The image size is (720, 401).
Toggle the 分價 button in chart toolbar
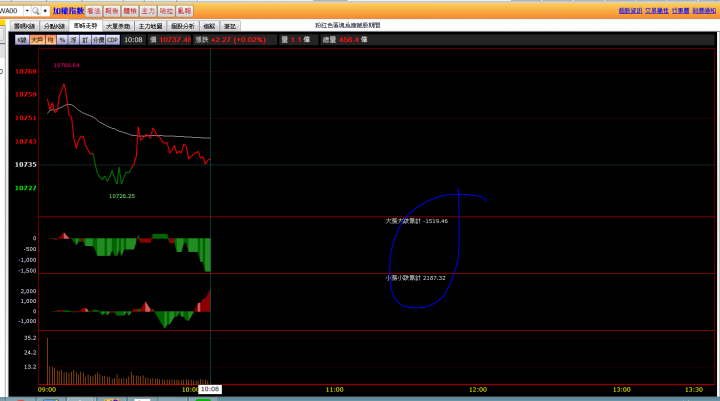[98, 40]
